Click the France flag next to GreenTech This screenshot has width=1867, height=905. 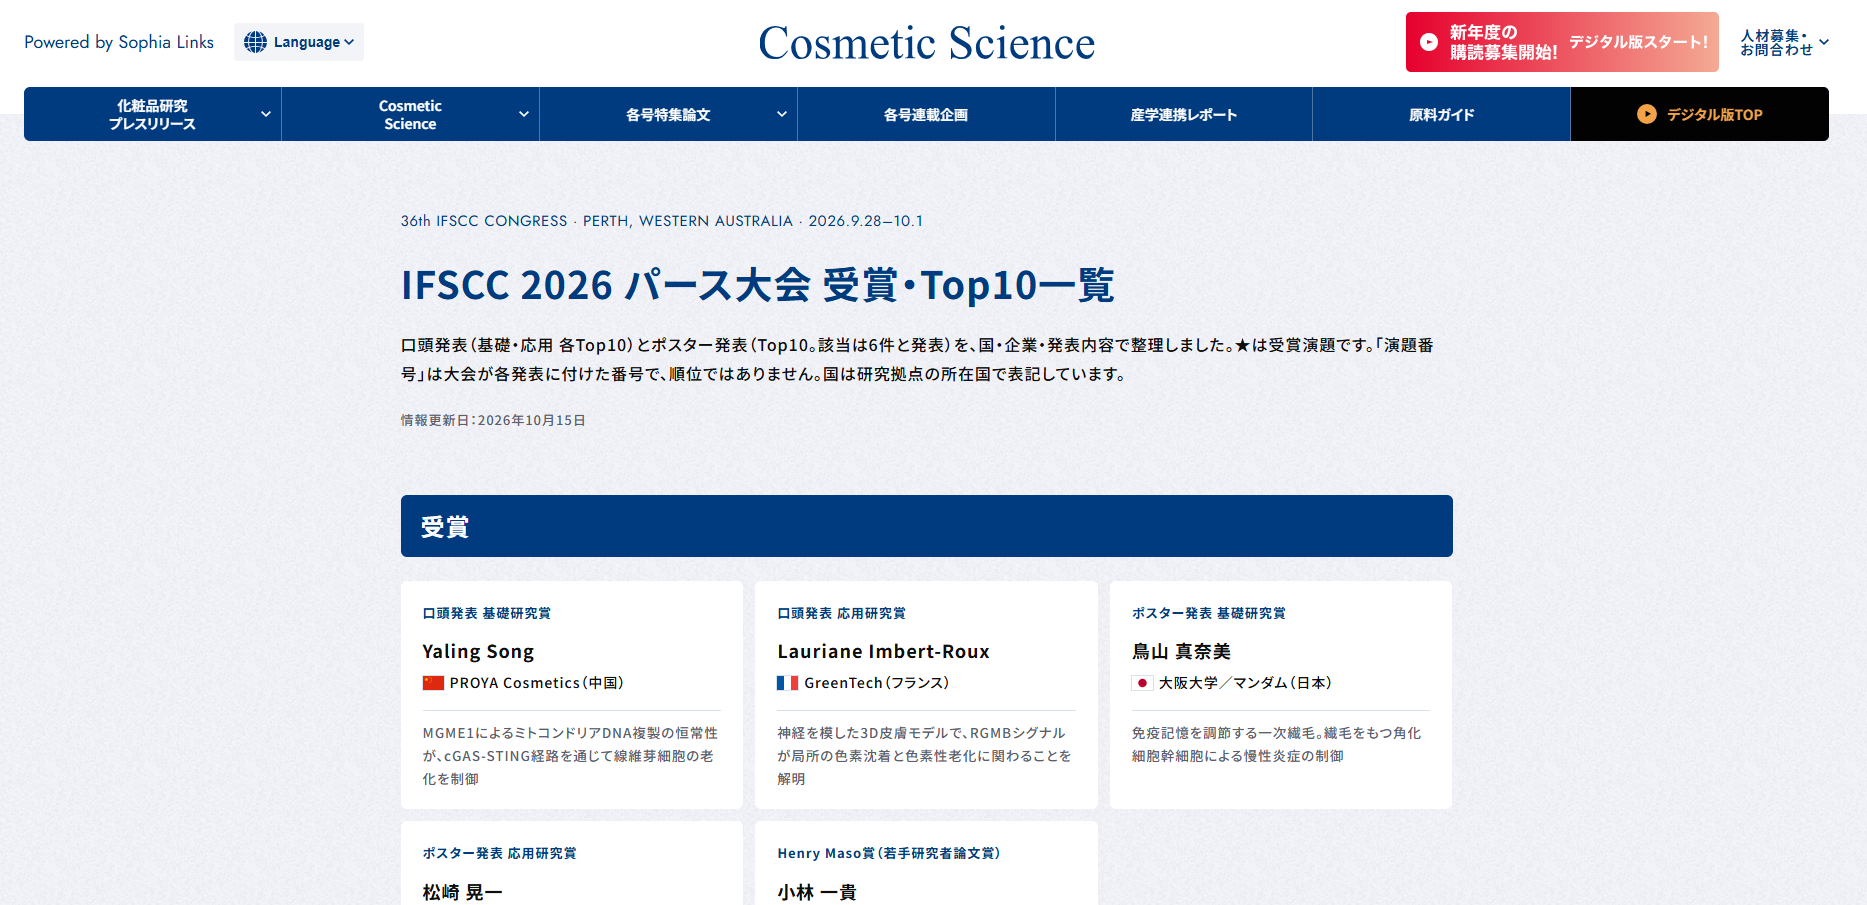coord(788,683)
